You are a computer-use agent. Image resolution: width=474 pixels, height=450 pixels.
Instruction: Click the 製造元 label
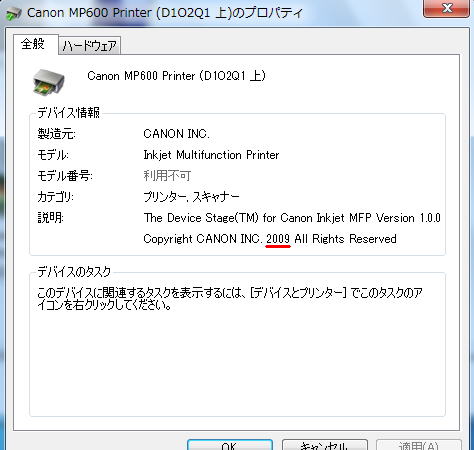pos(57,134)
